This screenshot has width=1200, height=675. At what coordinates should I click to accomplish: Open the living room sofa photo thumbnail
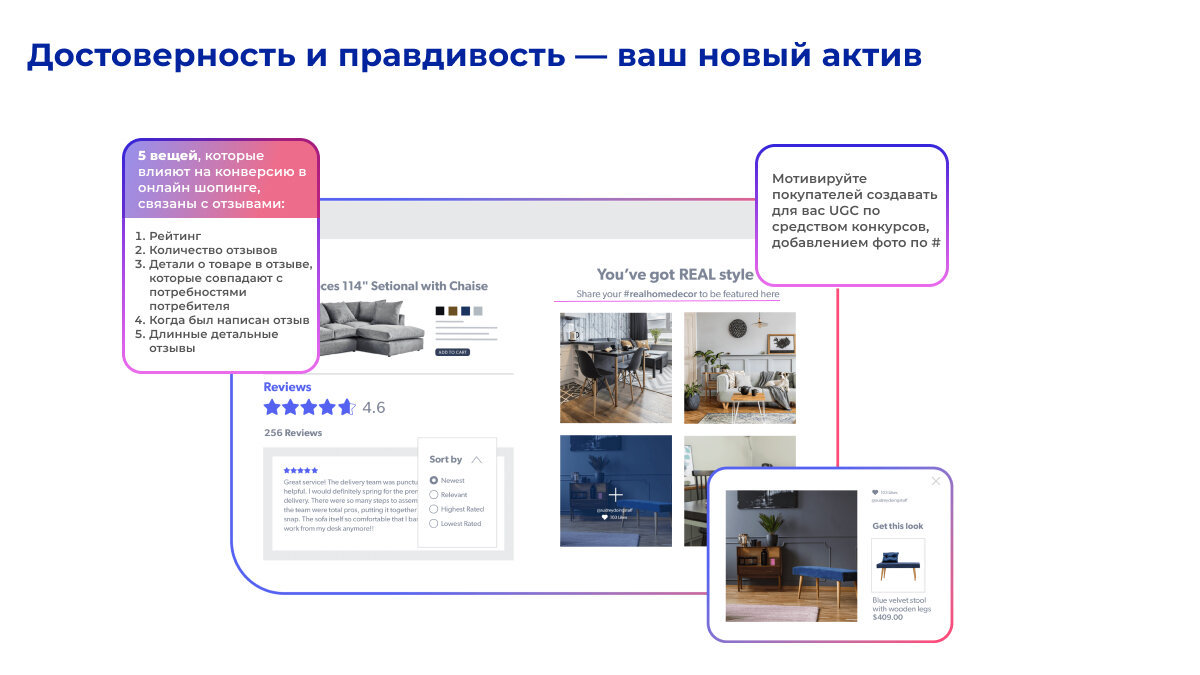tap(740, 367)
